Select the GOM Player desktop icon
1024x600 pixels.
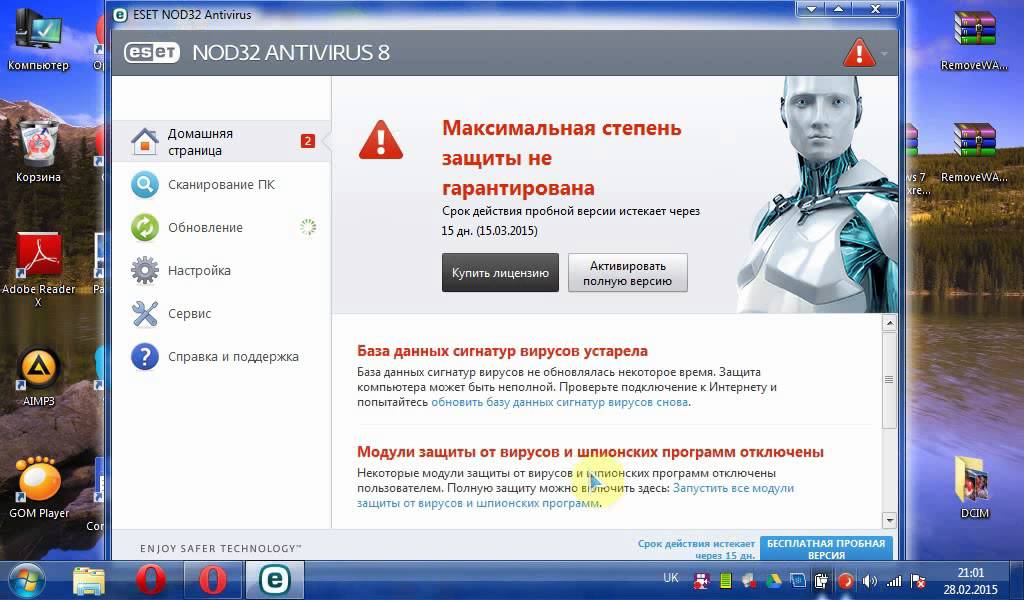click(x=39, y=487)
